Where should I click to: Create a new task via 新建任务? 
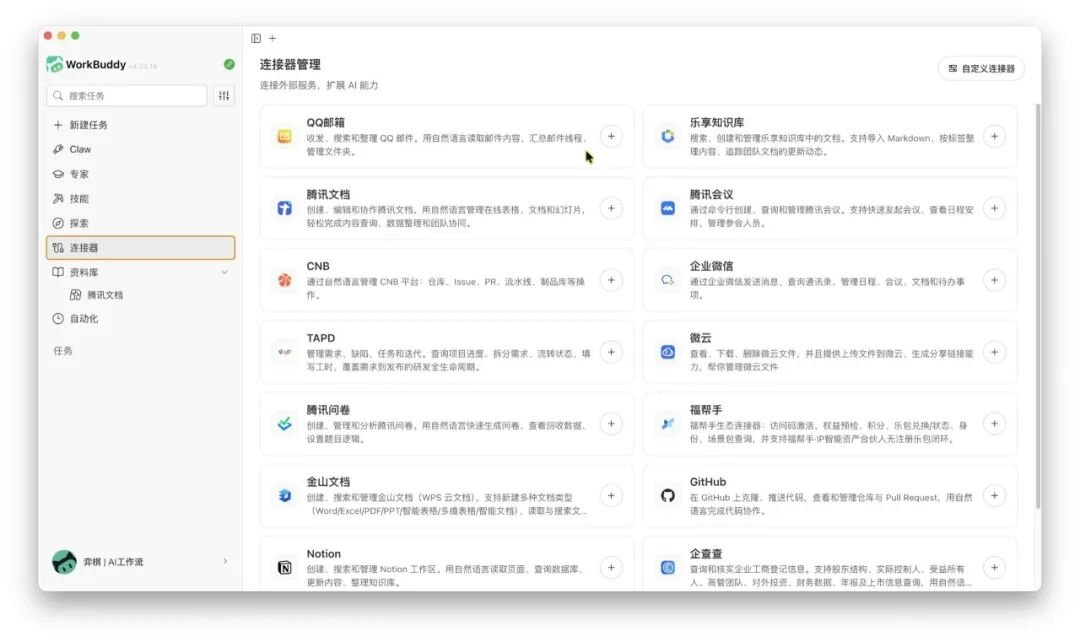(141, 125)
